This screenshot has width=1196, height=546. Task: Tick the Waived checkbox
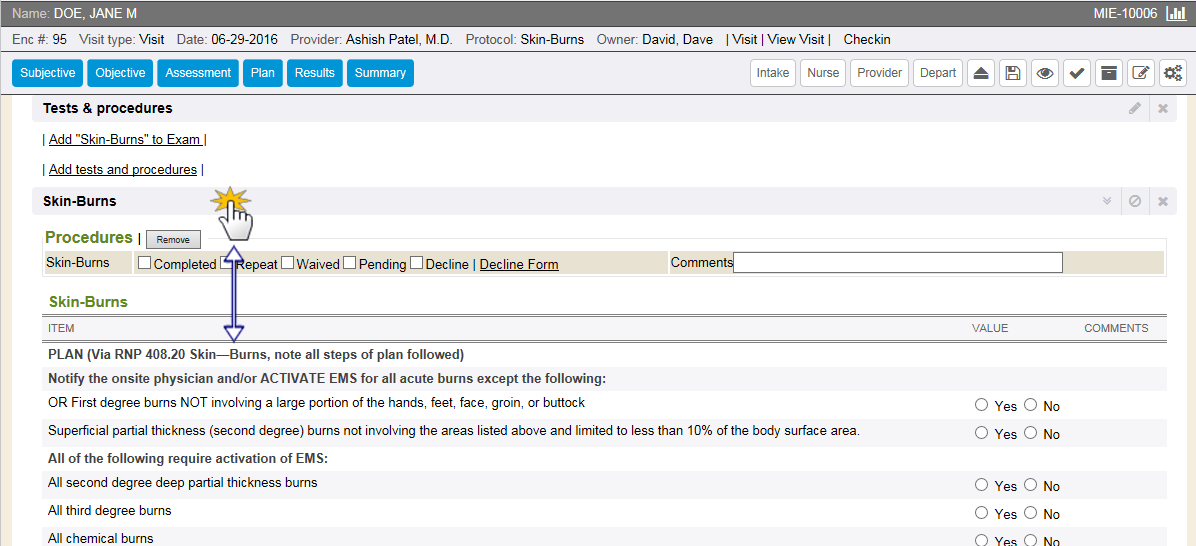point(288,264)
